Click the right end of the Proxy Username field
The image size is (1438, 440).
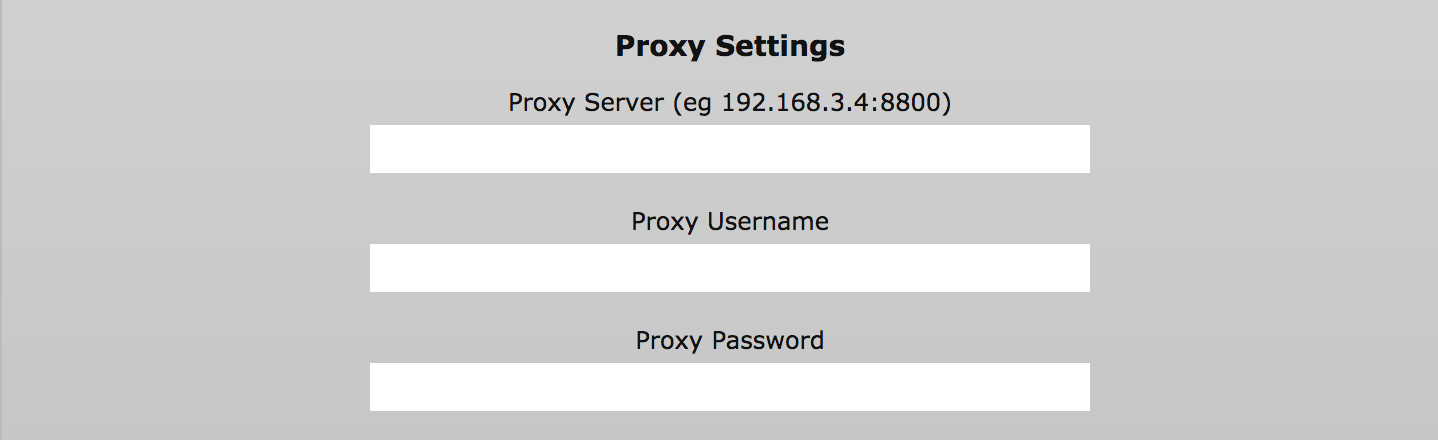pyautogui.click(x=1075, y=268)
